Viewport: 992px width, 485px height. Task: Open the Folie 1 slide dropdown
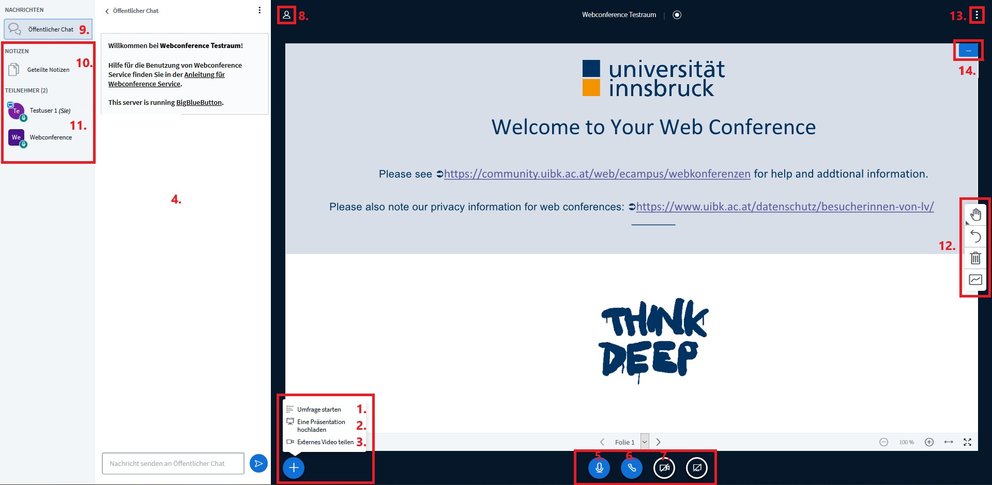645,441
